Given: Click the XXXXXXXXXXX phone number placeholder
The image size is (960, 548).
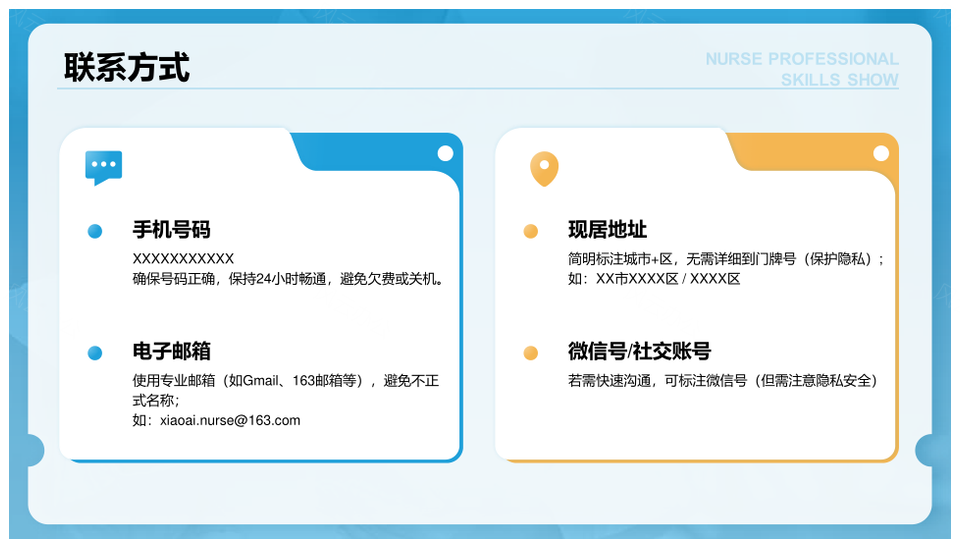Looking at the screenshot, I should coord(183,258).
